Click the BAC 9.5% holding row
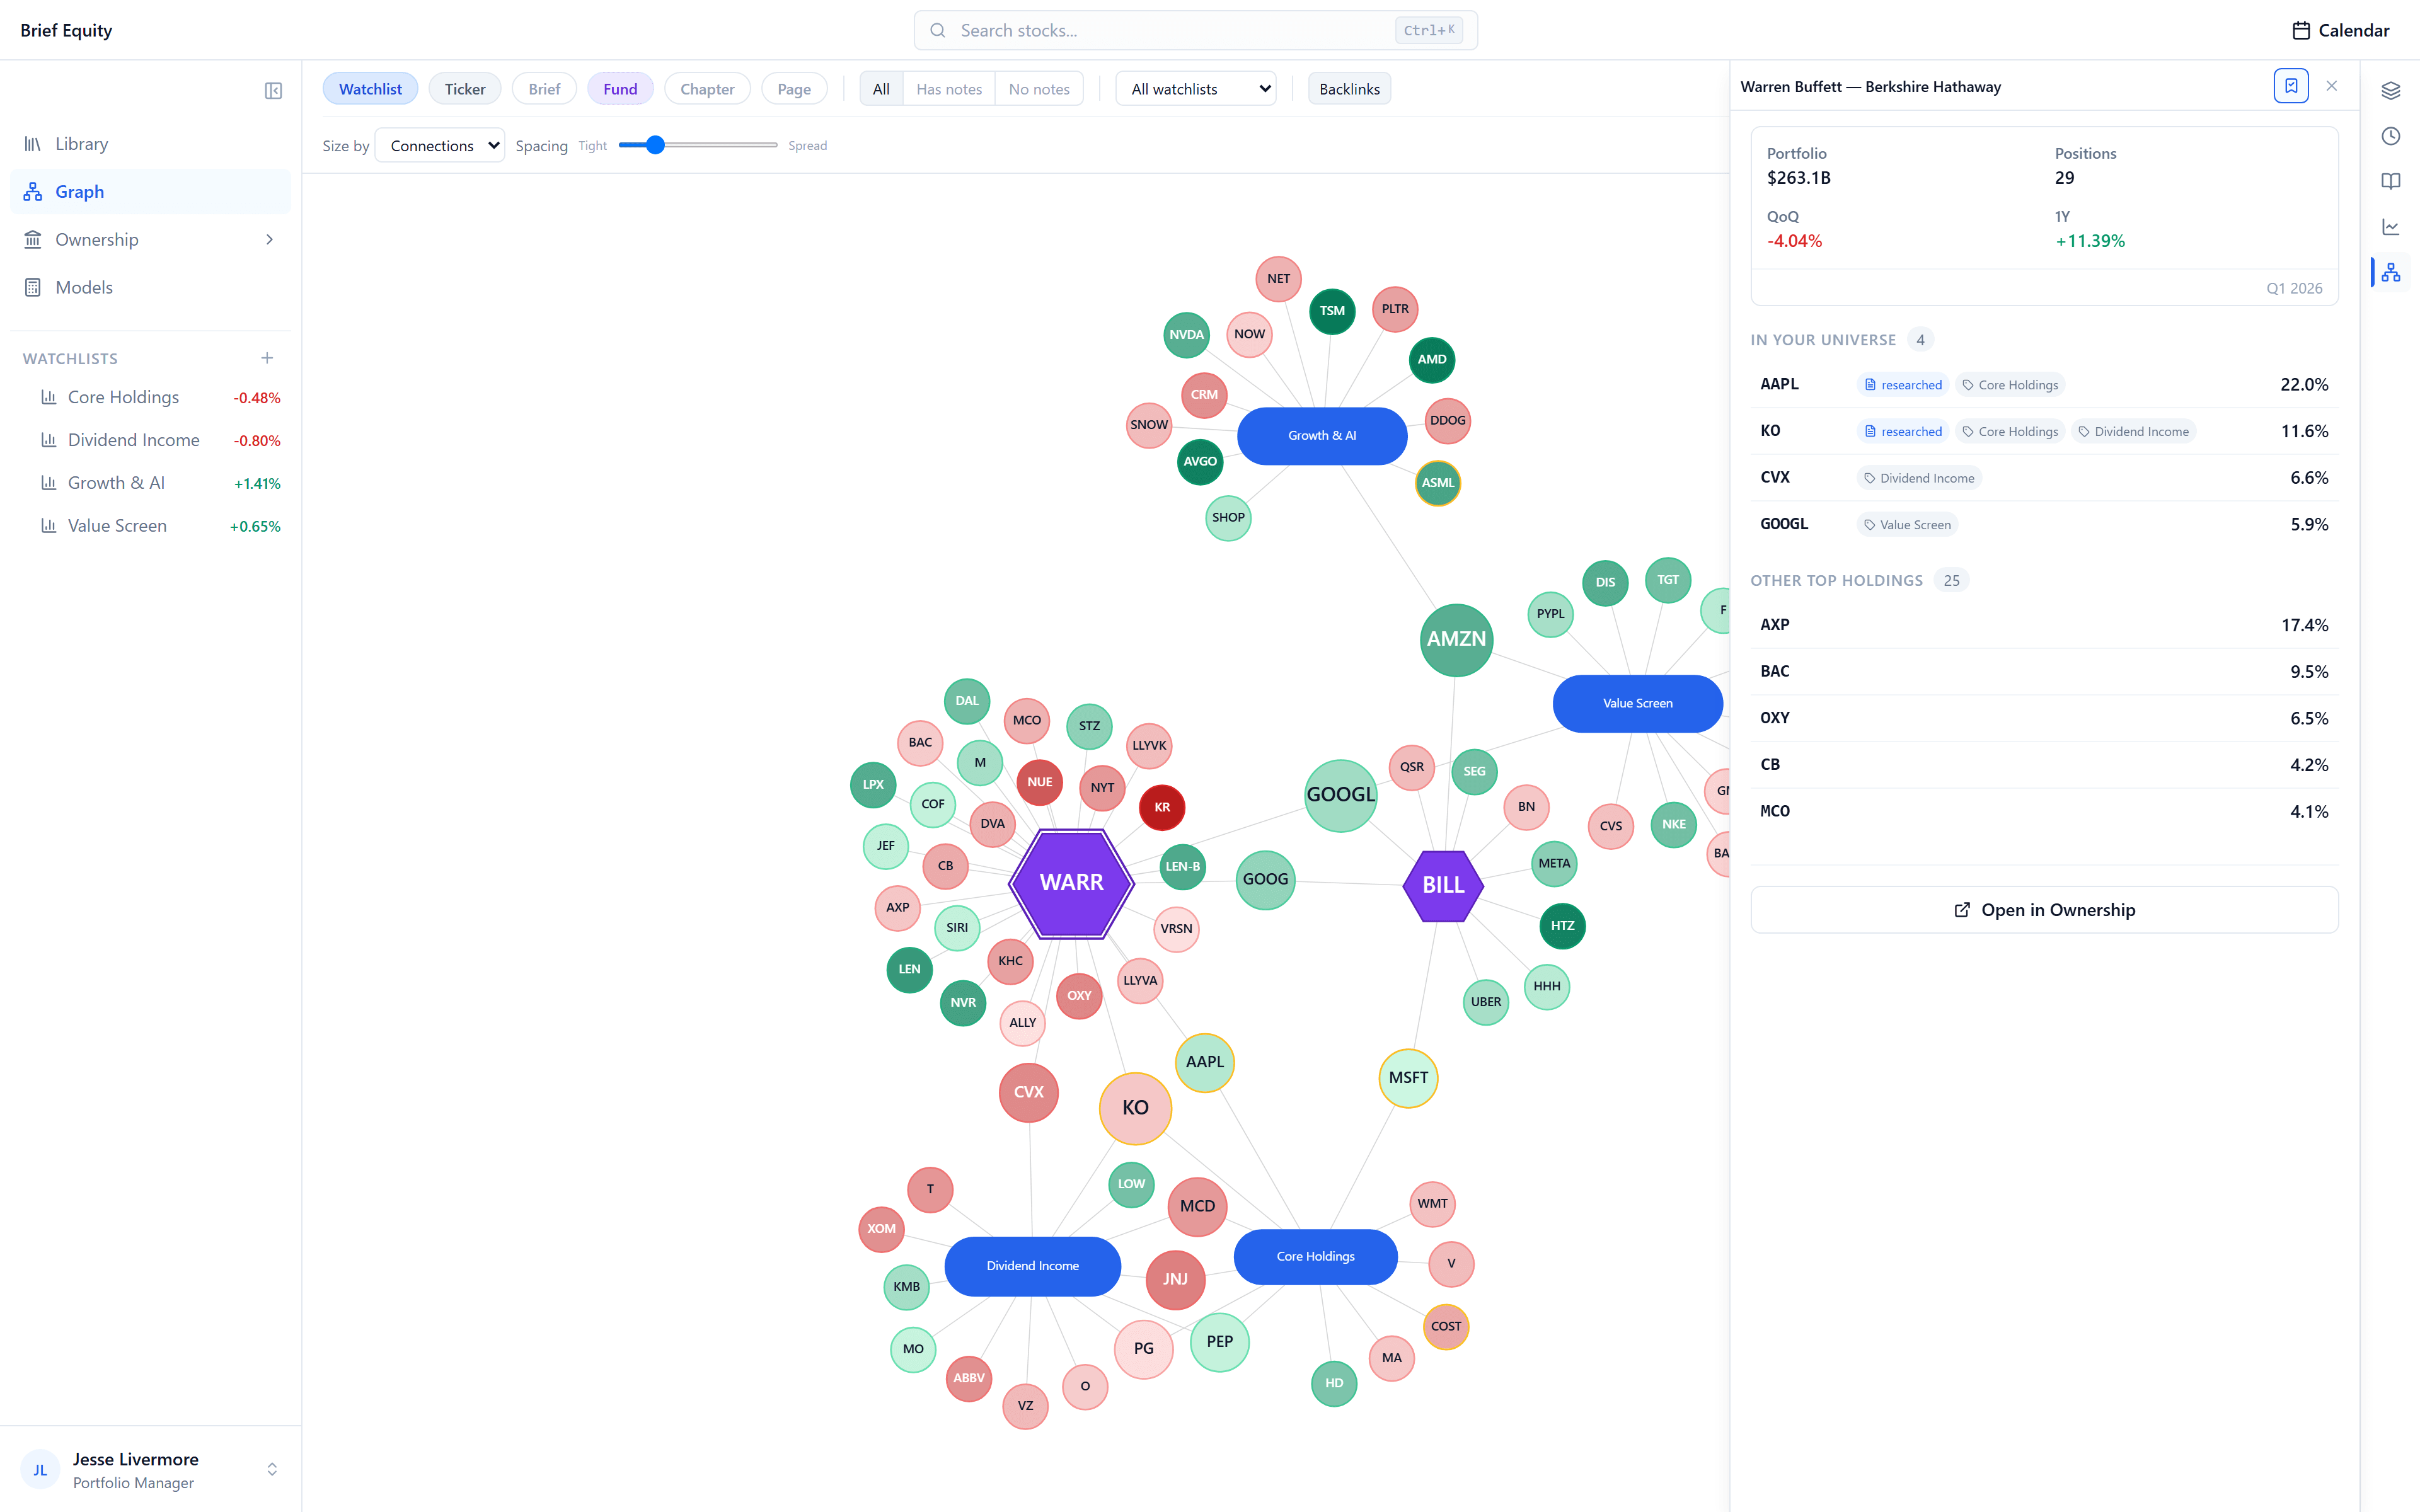This screenshot has height=1512, width=2420. [x=2044, y=672]
